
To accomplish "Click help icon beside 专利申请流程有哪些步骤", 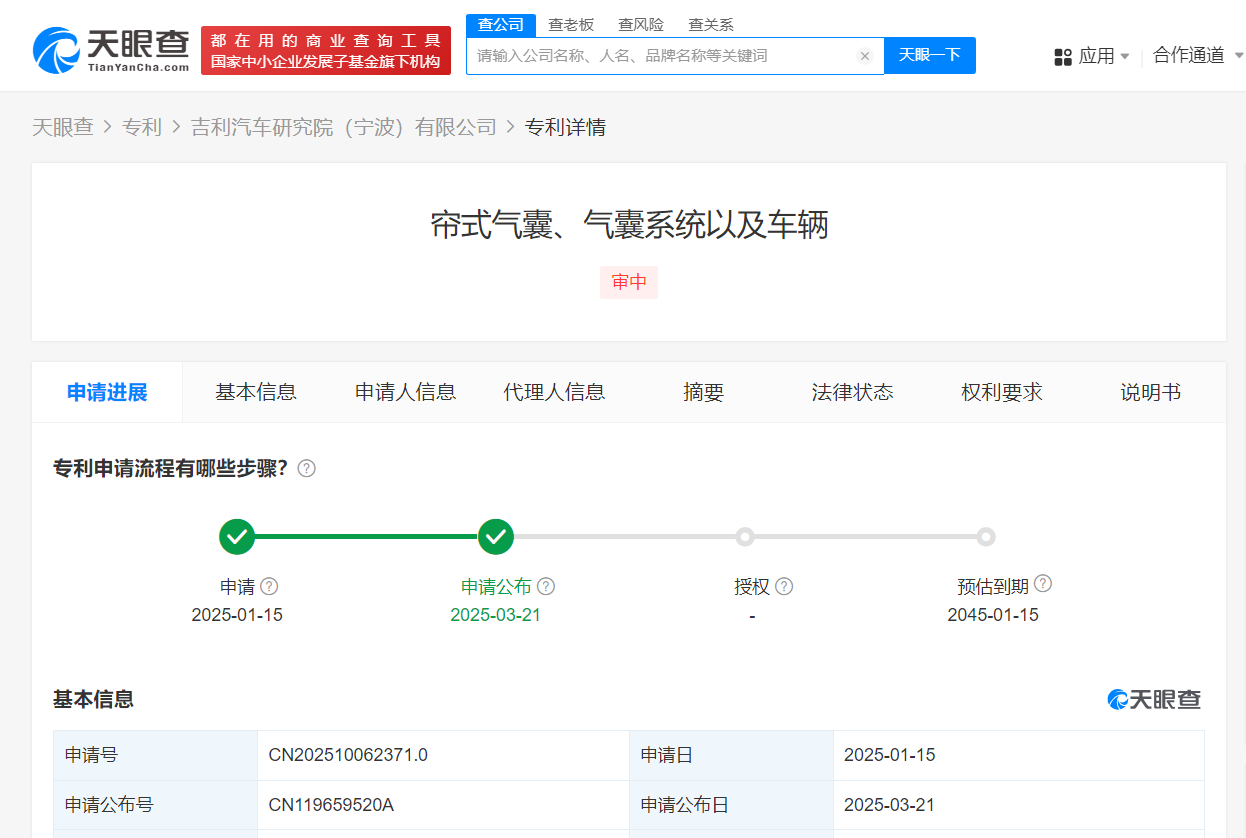I will (307, 469).
